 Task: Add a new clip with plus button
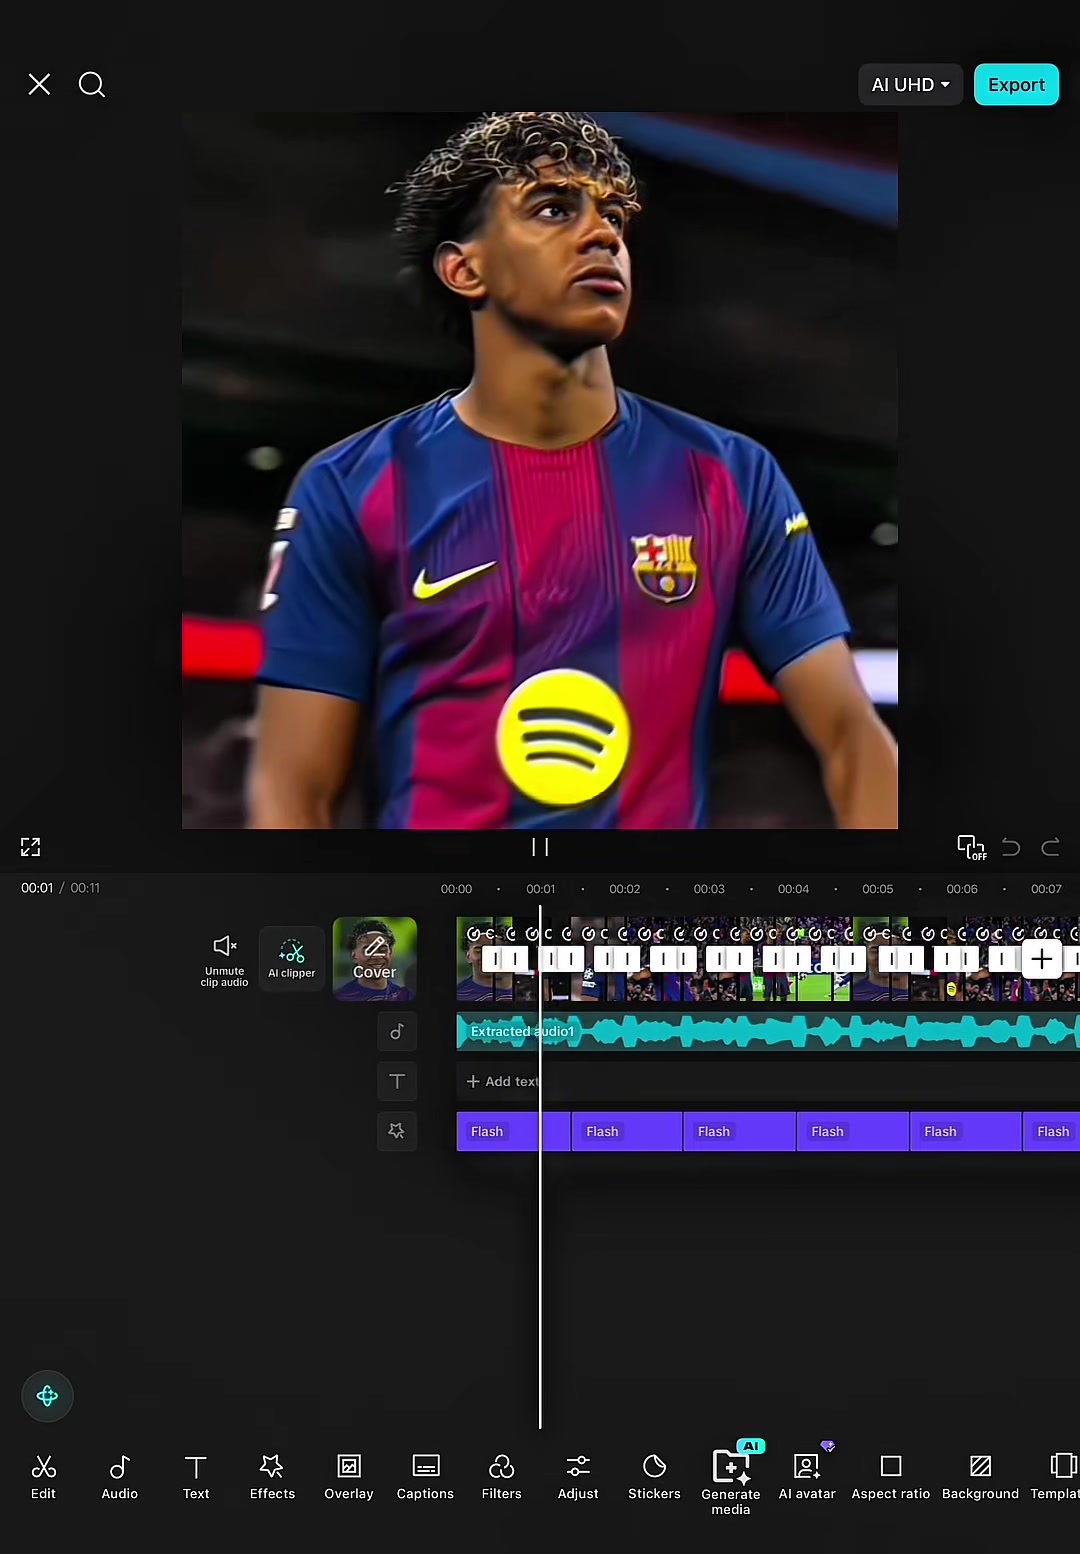pyautogui.click(x=1041, y=960)
